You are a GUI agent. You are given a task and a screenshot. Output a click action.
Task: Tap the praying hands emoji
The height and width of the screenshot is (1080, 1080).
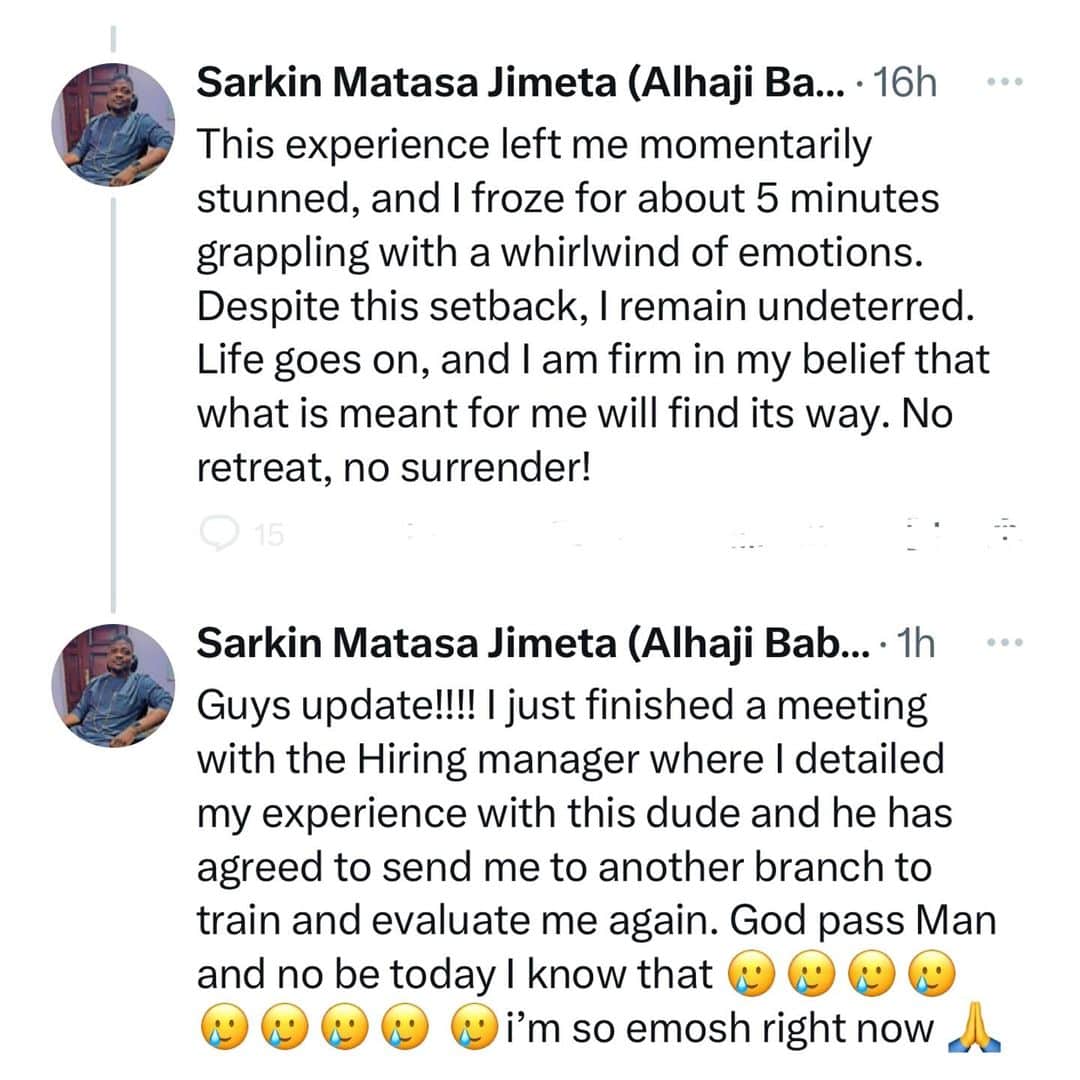point(968,1028)
